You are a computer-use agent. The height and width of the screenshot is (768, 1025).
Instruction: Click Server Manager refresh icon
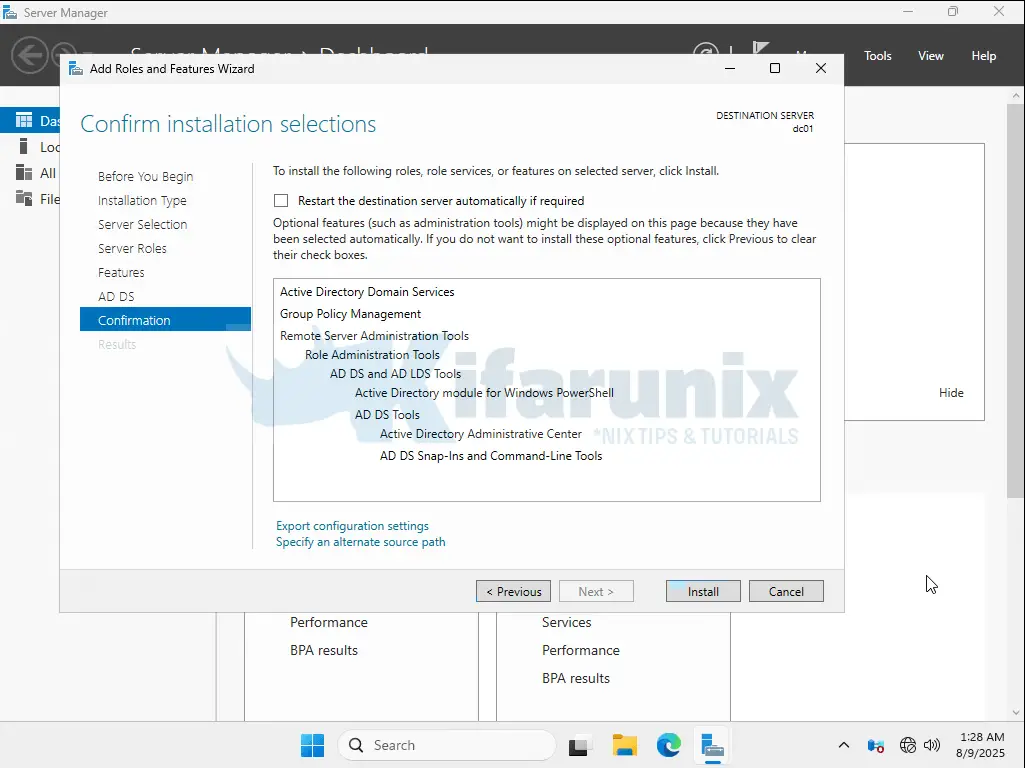(x=705, y=49)
